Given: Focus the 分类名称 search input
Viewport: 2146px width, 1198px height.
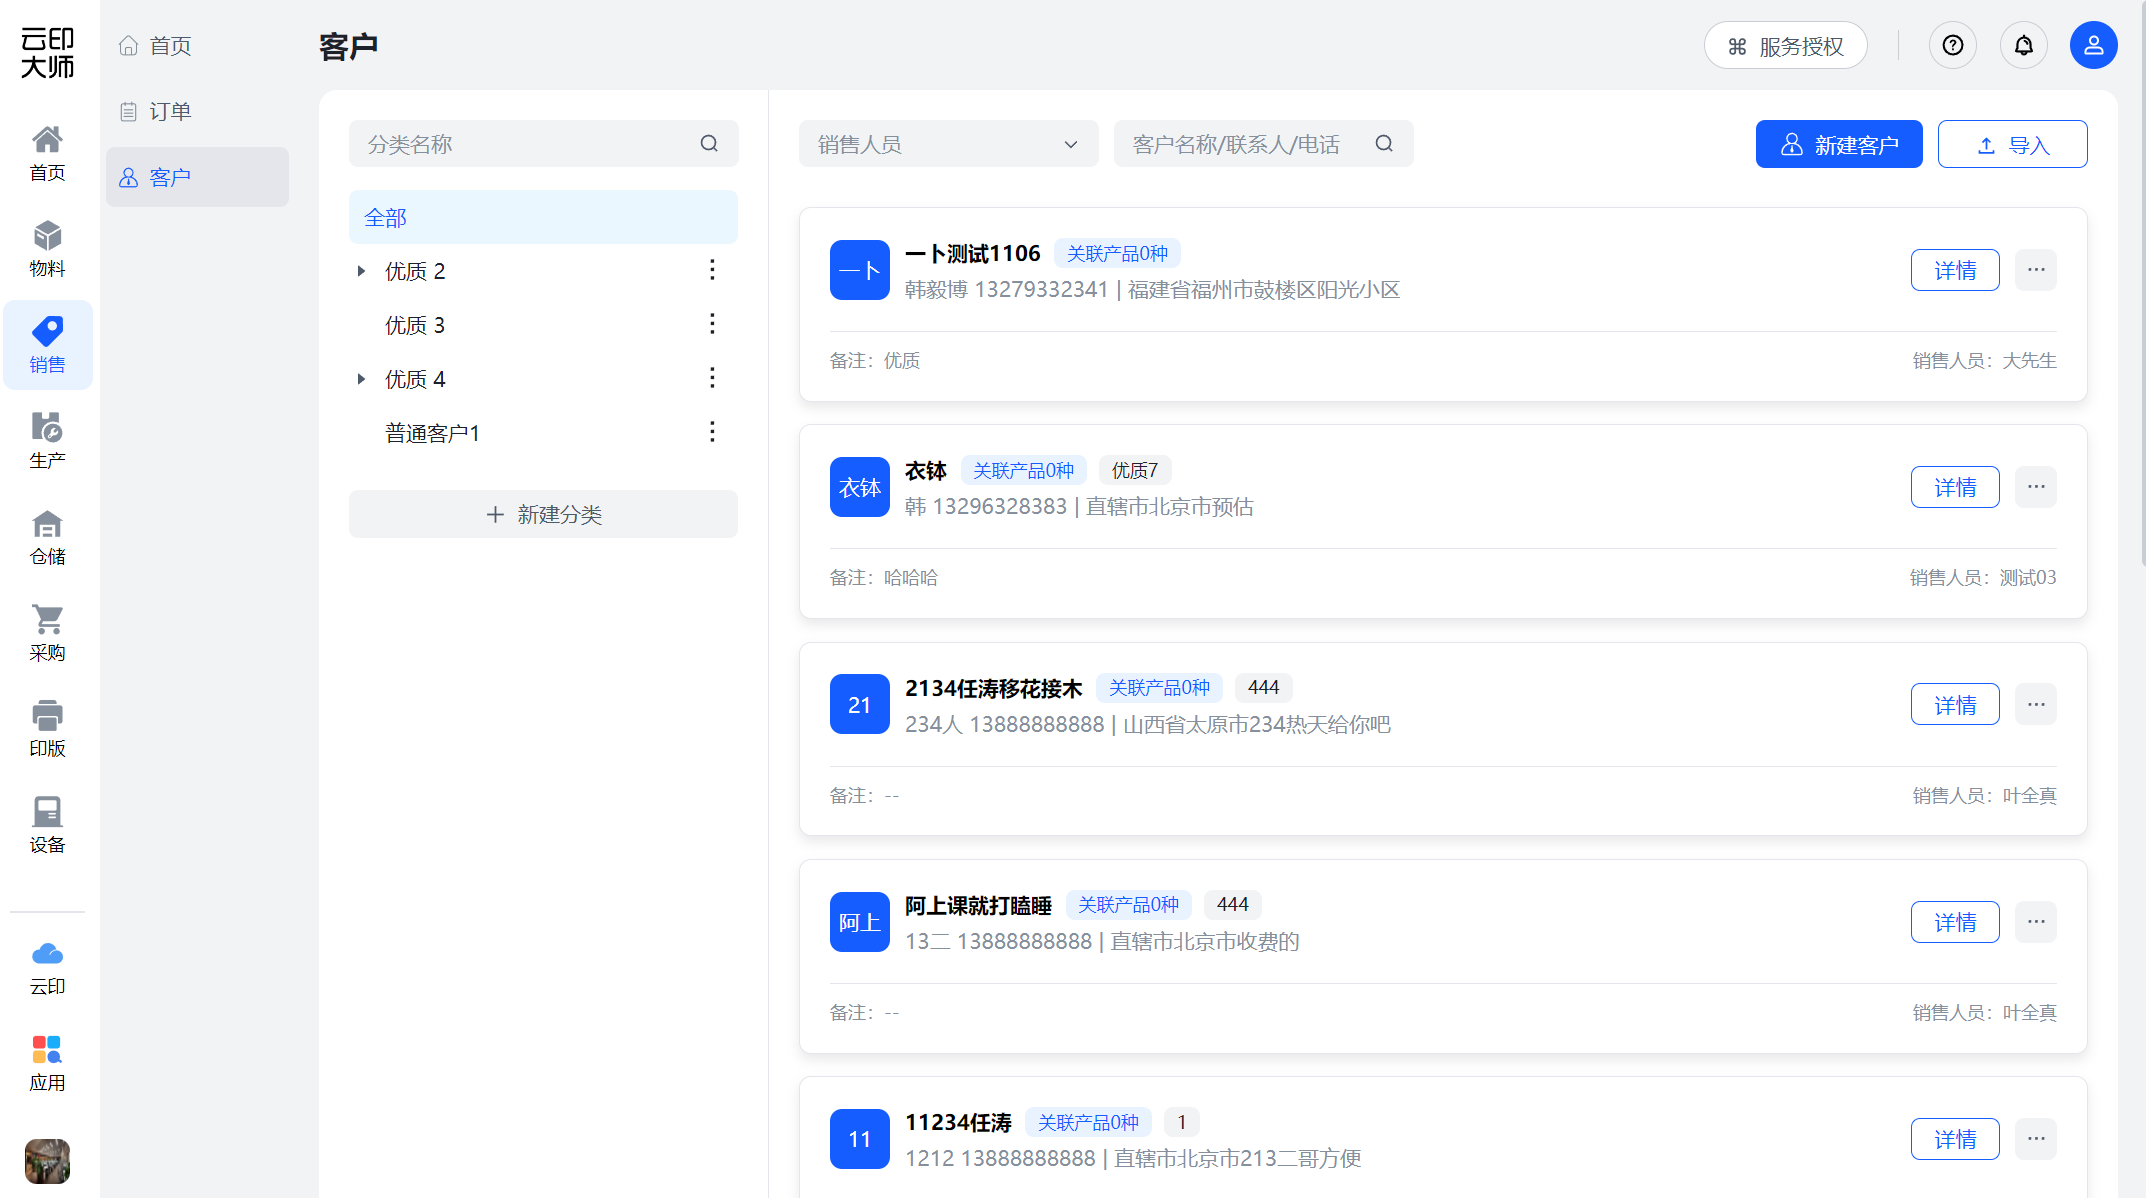Looking at the screenshot, I should click(543, 144).
